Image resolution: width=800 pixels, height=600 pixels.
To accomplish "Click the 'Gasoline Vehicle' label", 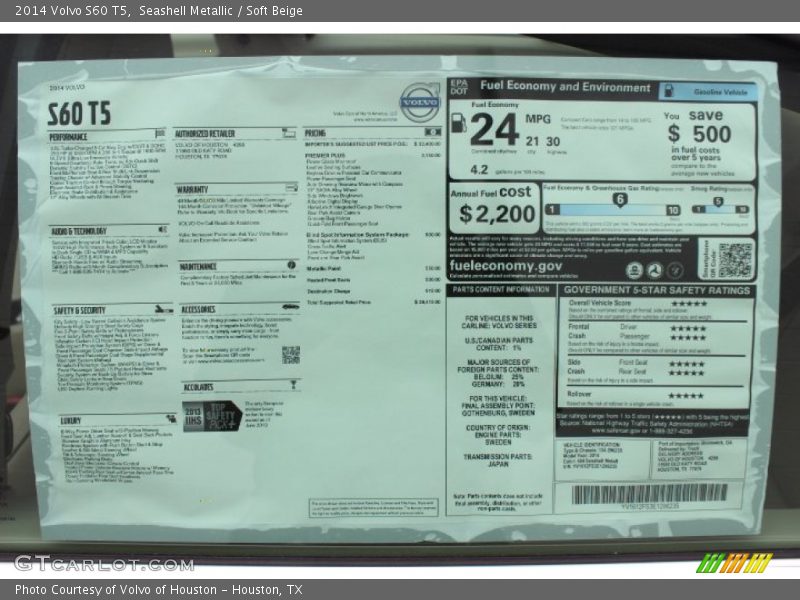I will coord(720,92).
